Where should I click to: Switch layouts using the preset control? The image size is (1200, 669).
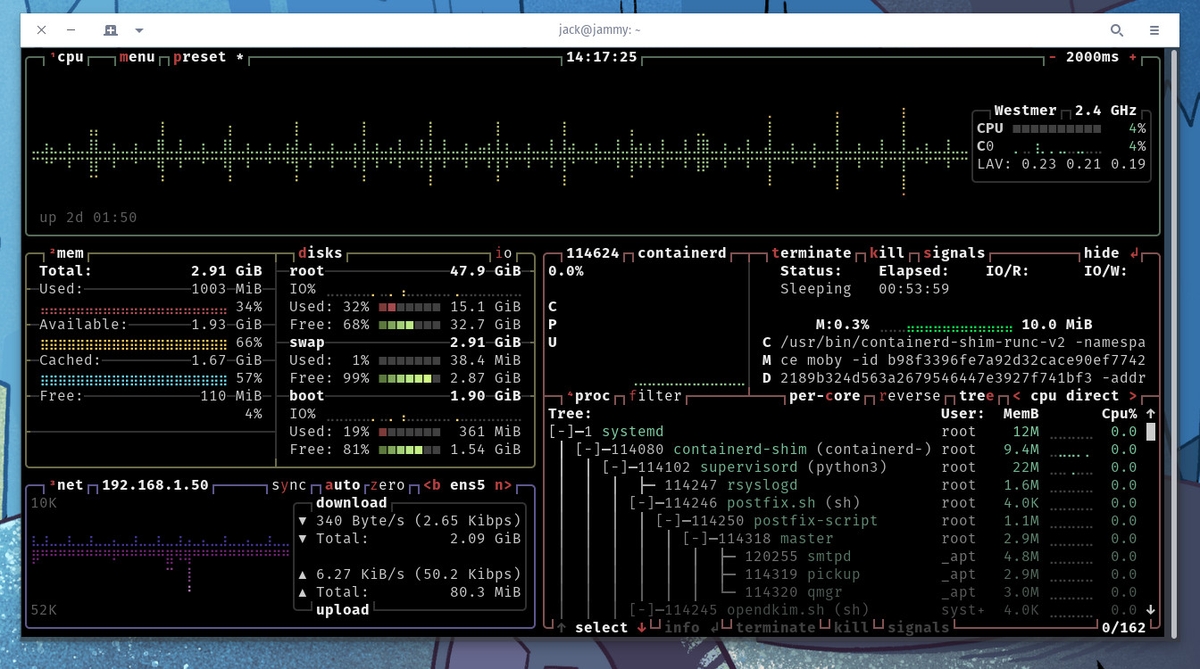200,57
